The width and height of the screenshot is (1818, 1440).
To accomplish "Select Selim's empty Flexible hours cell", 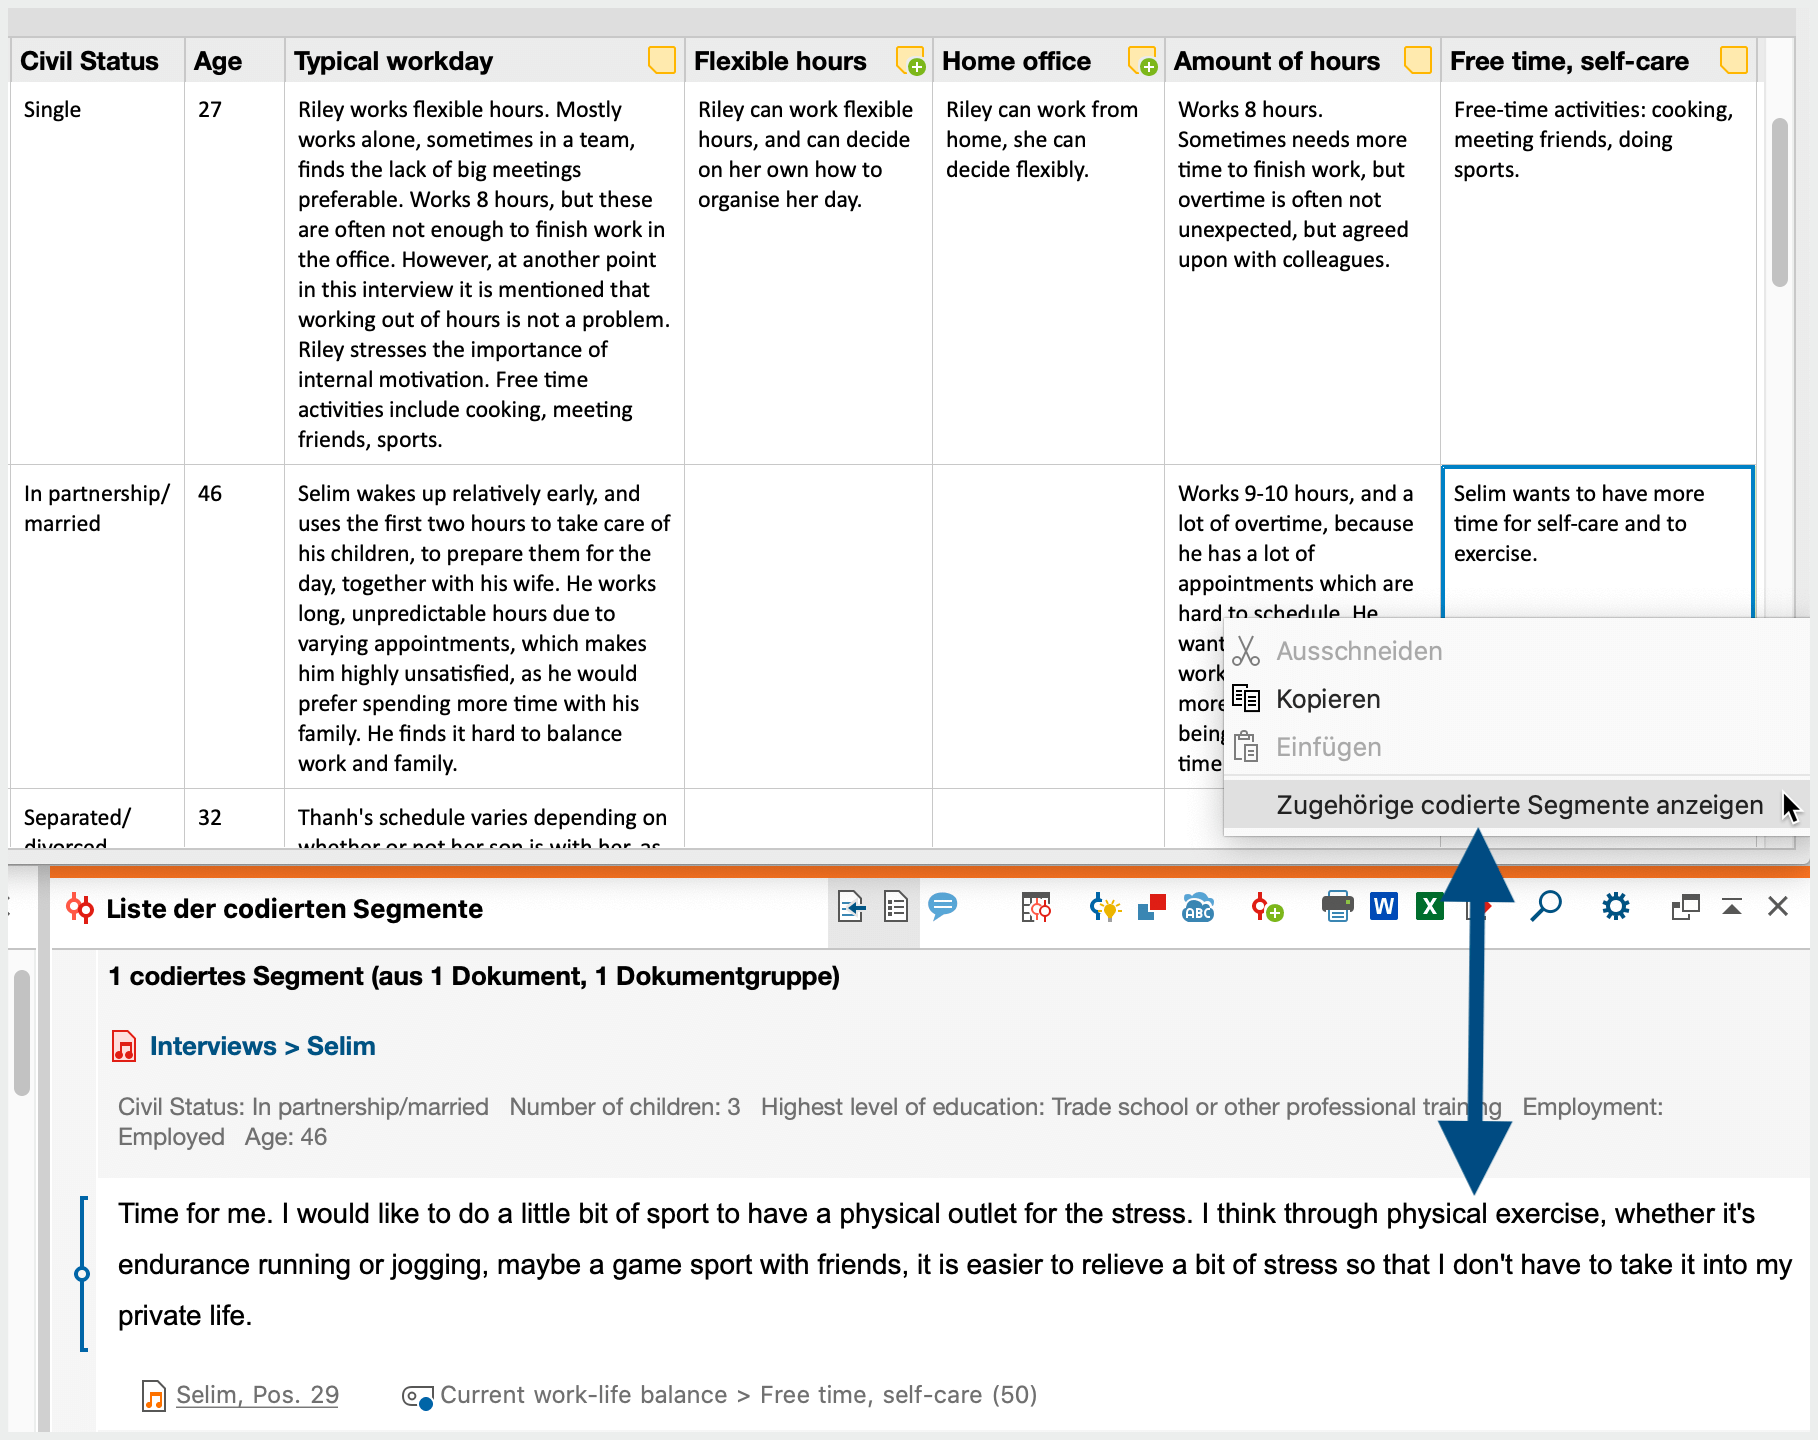I will [x=808, y=626].
